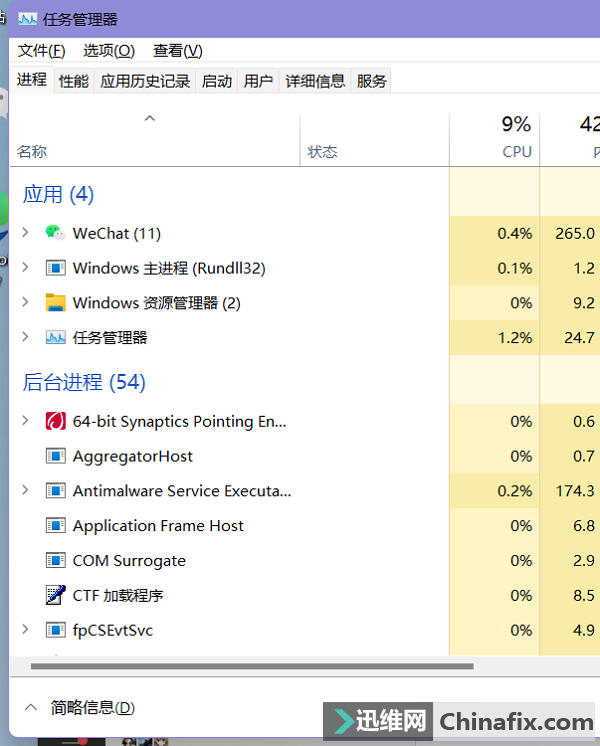The width and height of the screenshot is (600, 746).
Task: Switch to the 性能 tab
Action: coord(73,81)
